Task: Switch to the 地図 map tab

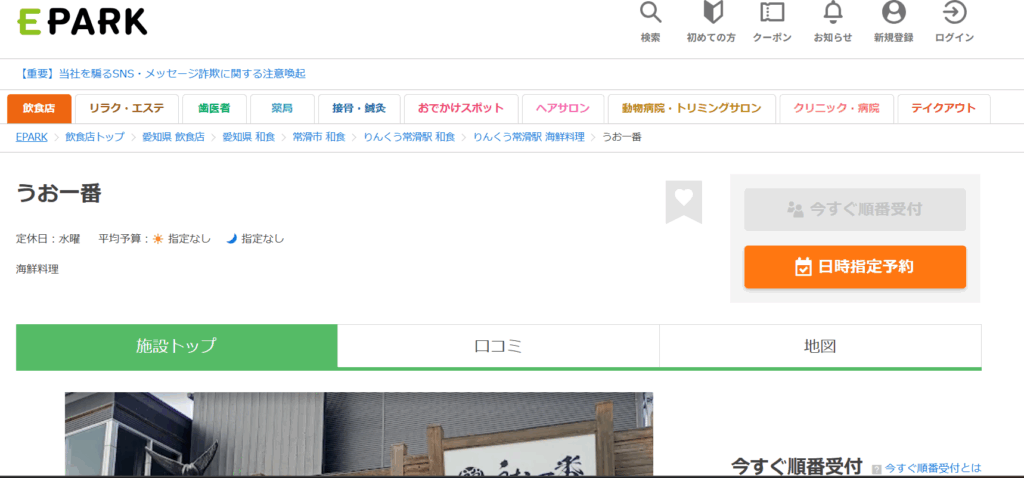Action: [x=820, y=347]
